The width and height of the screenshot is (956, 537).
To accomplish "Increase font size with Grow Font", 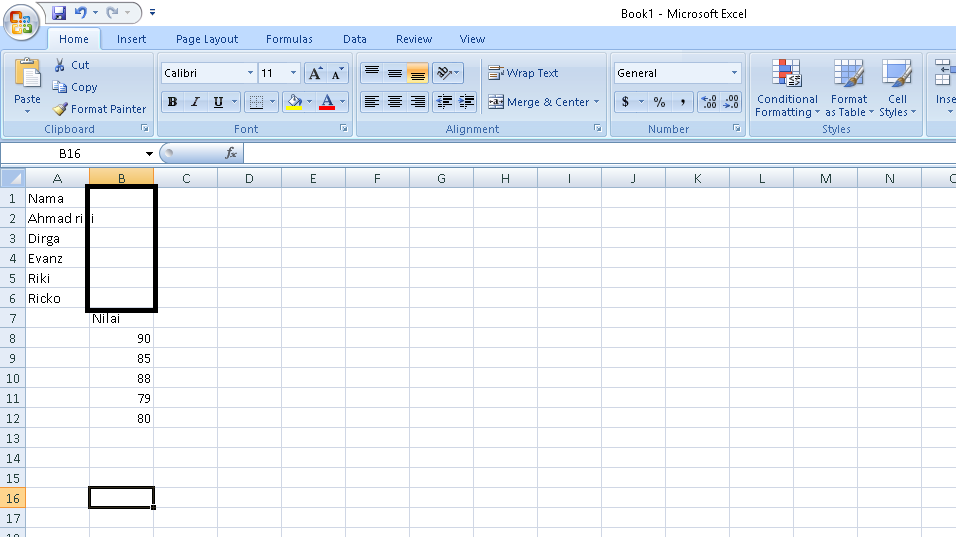I will tap(315, 73).
